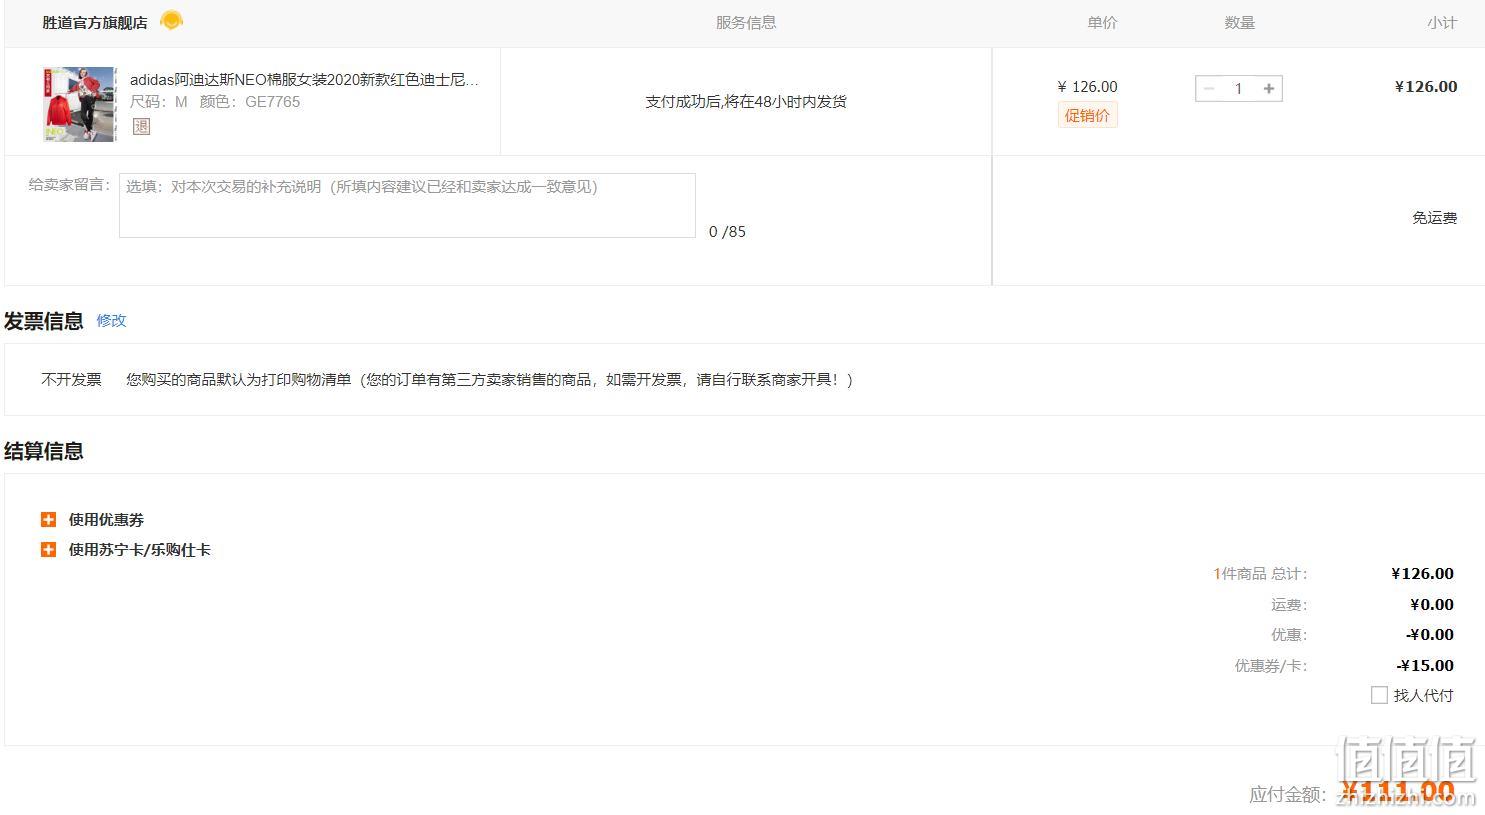
Task: Click the 支付成功后,将在48小时内发货 service text
Action: point(746,101)
